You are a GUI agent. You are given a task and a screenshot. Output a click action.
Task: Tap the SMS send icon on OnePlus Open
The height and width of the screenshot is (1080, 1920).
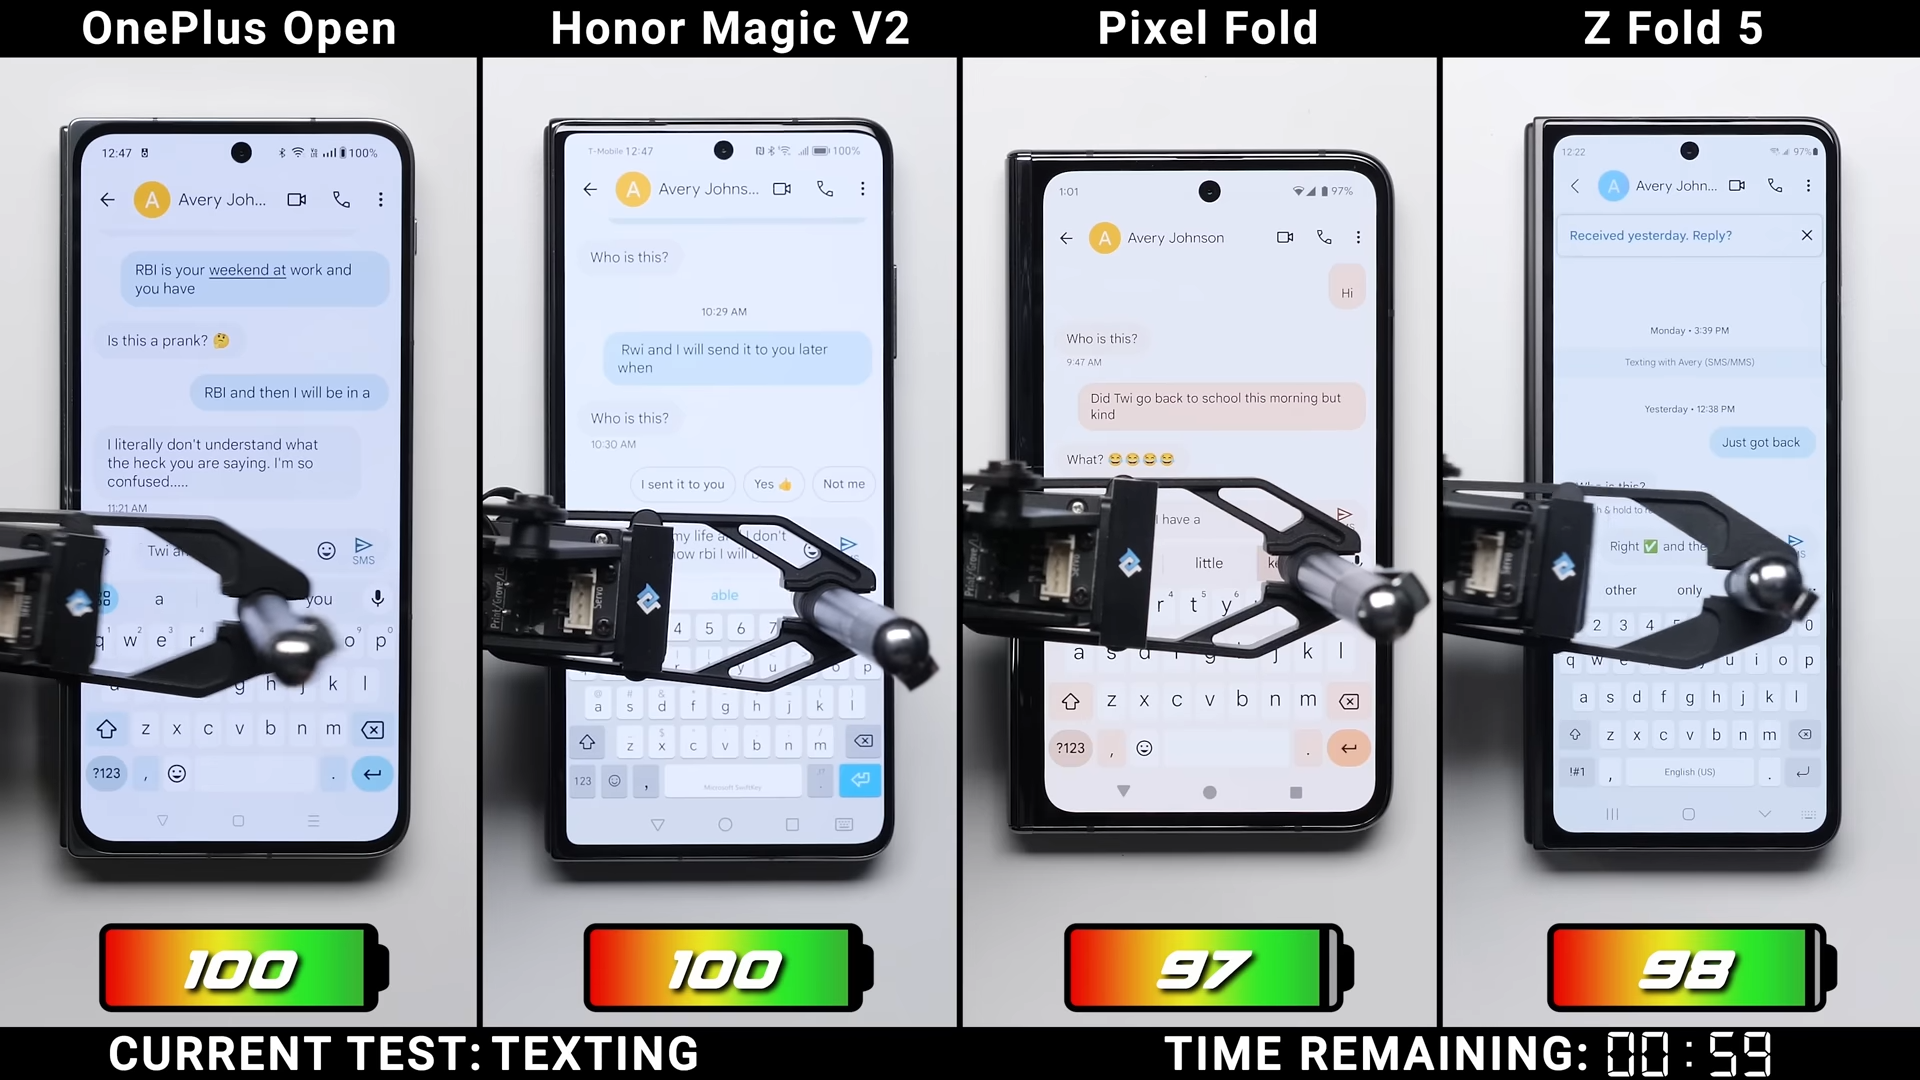click(x=364, y=550)
